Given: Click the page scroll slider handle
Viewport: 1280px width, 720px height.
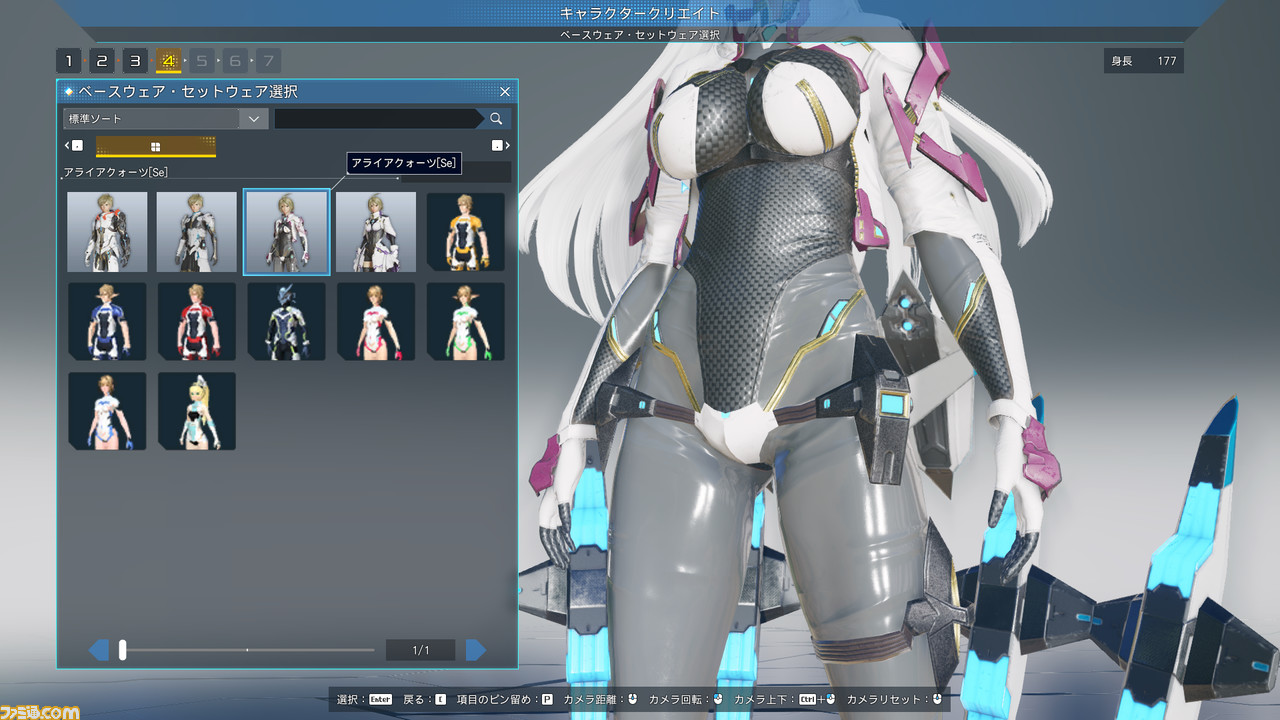Looking at the screenshot, I should coord(122,650).
